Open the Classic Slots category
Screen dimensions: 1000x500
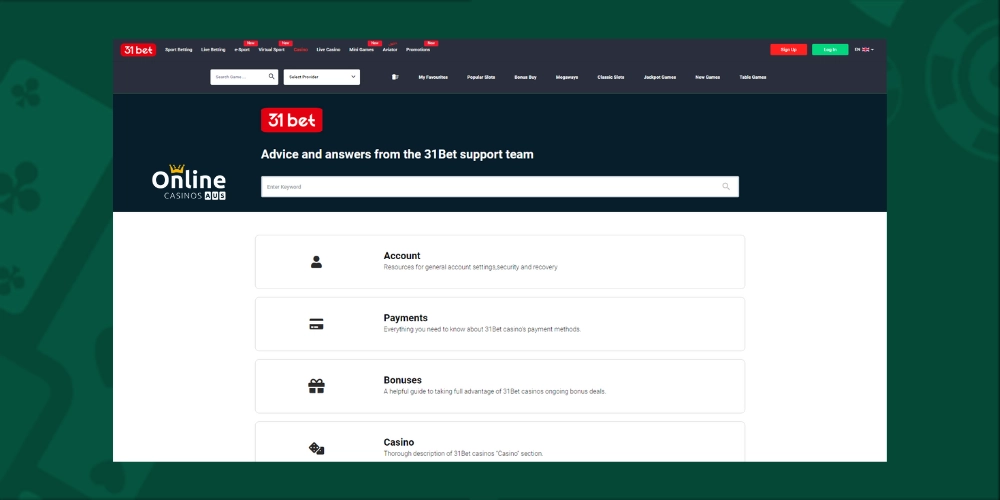click(x=611, y=77)
